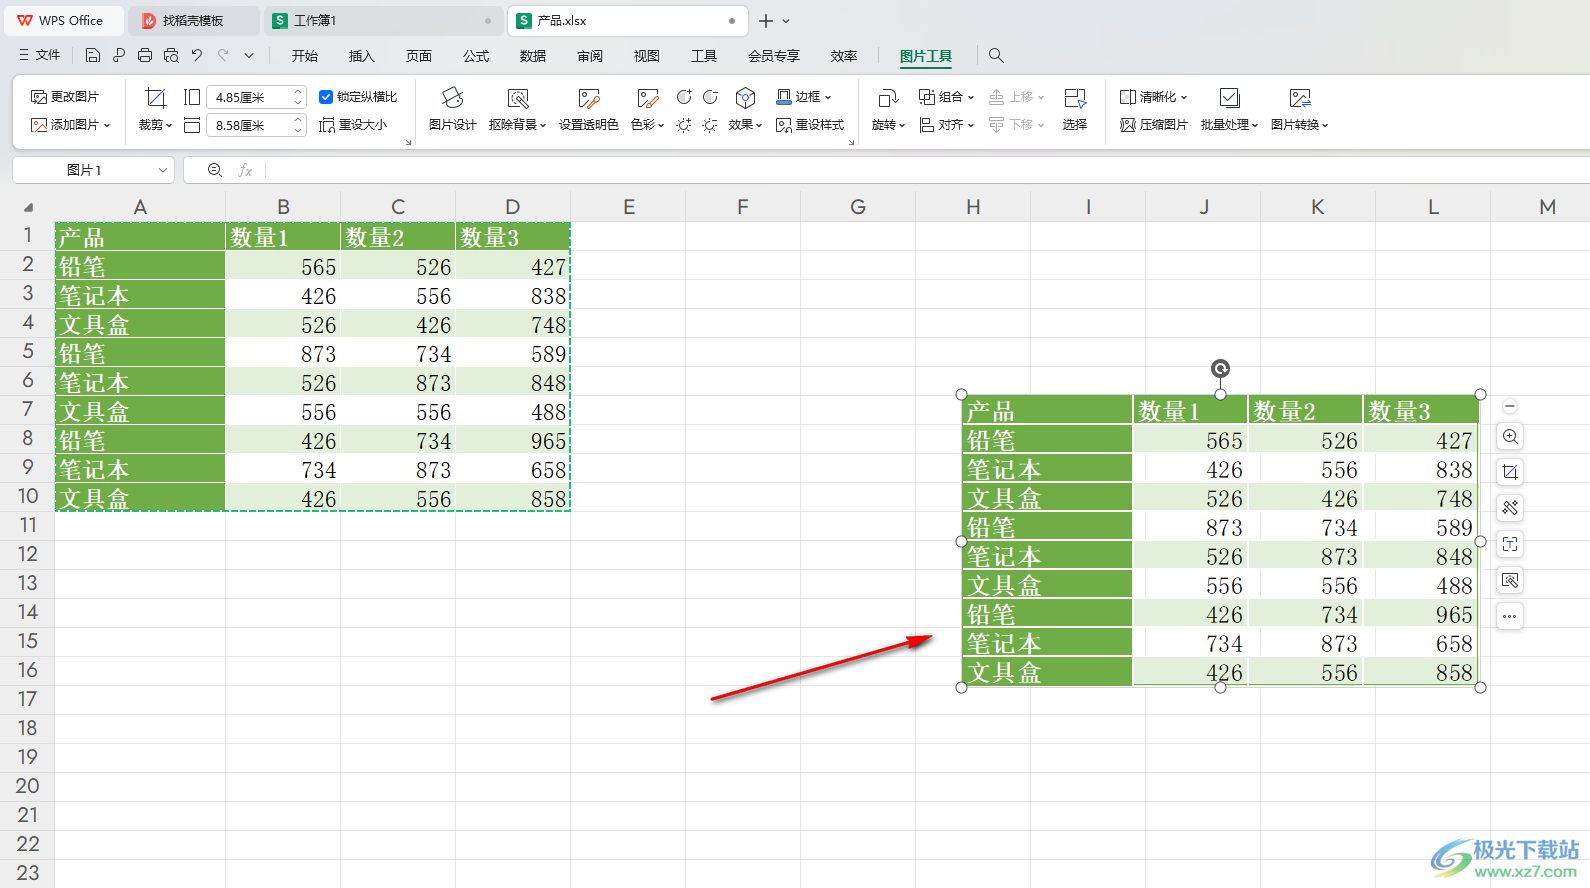Click cell A10 containing 文具盒

tap(140, 498)
